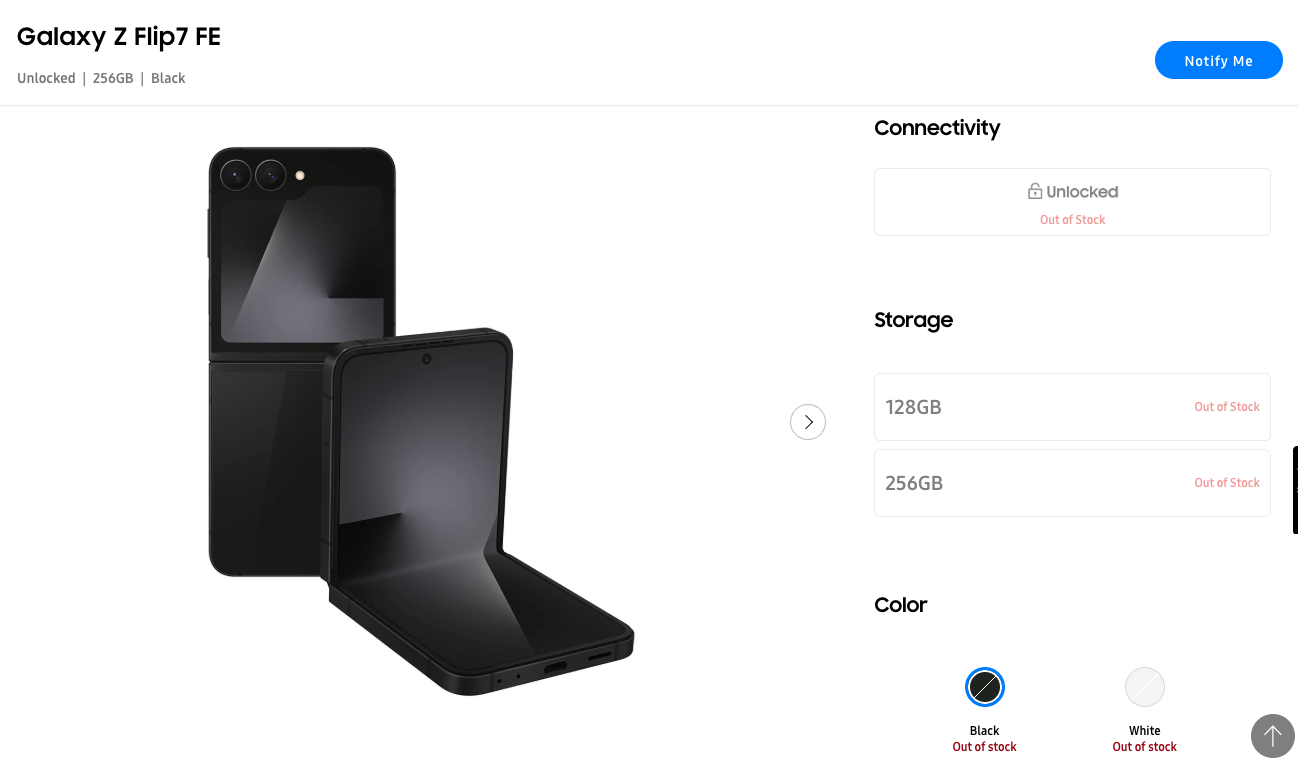The height and width of the screenshot is (765, 1298).
Task: Choose the 128GB storage option
Action: [1072, 407]
